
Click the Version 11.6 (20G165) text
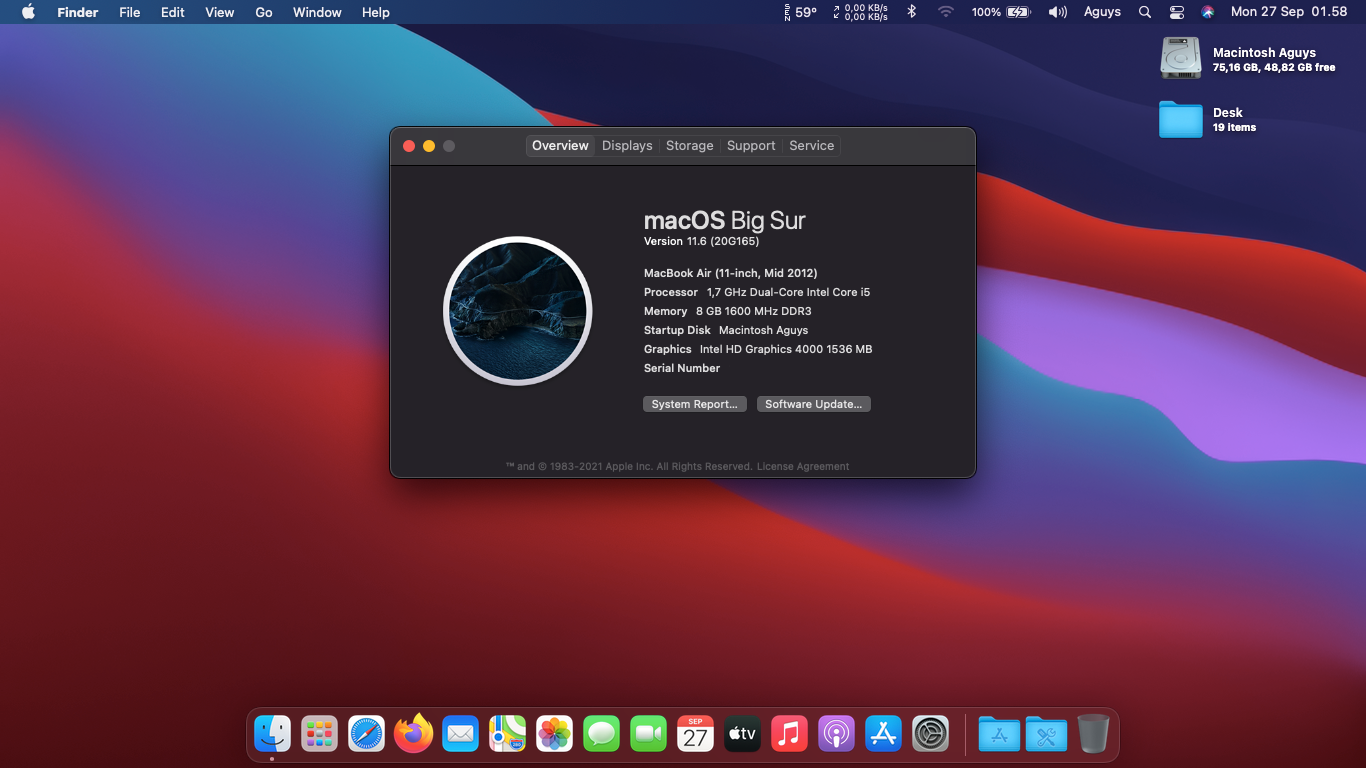click(x=702, y=242)
